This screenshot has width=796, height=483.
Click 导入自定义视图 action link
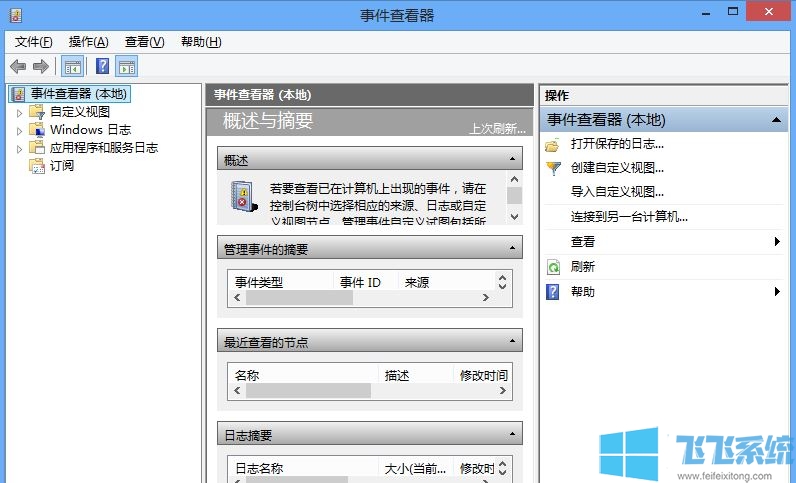(x=616, y=192)
